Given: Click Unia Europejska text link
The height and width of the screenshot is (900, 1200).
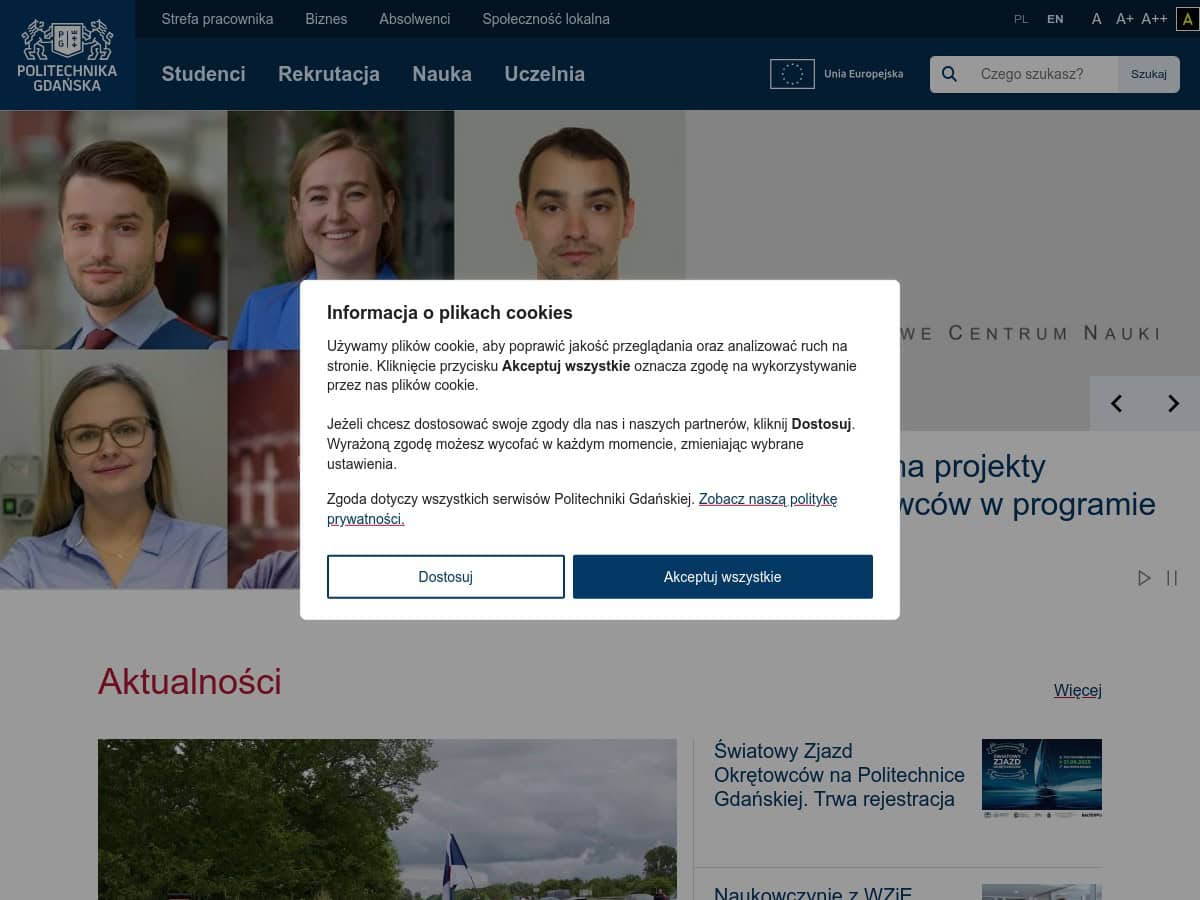Looking at the screenshot, I should point(864,74).
